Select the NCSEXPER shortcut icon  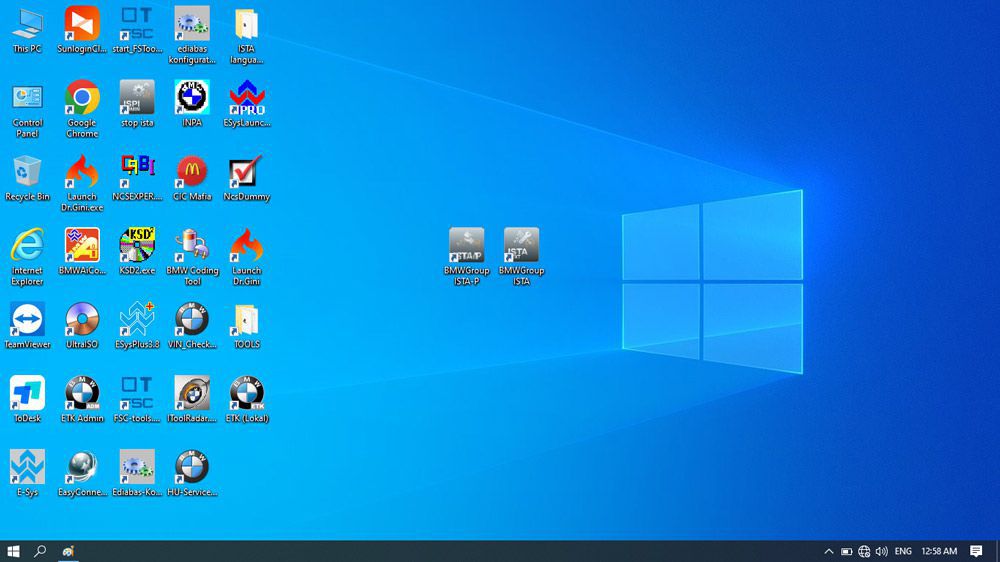(x=137, y=178)
